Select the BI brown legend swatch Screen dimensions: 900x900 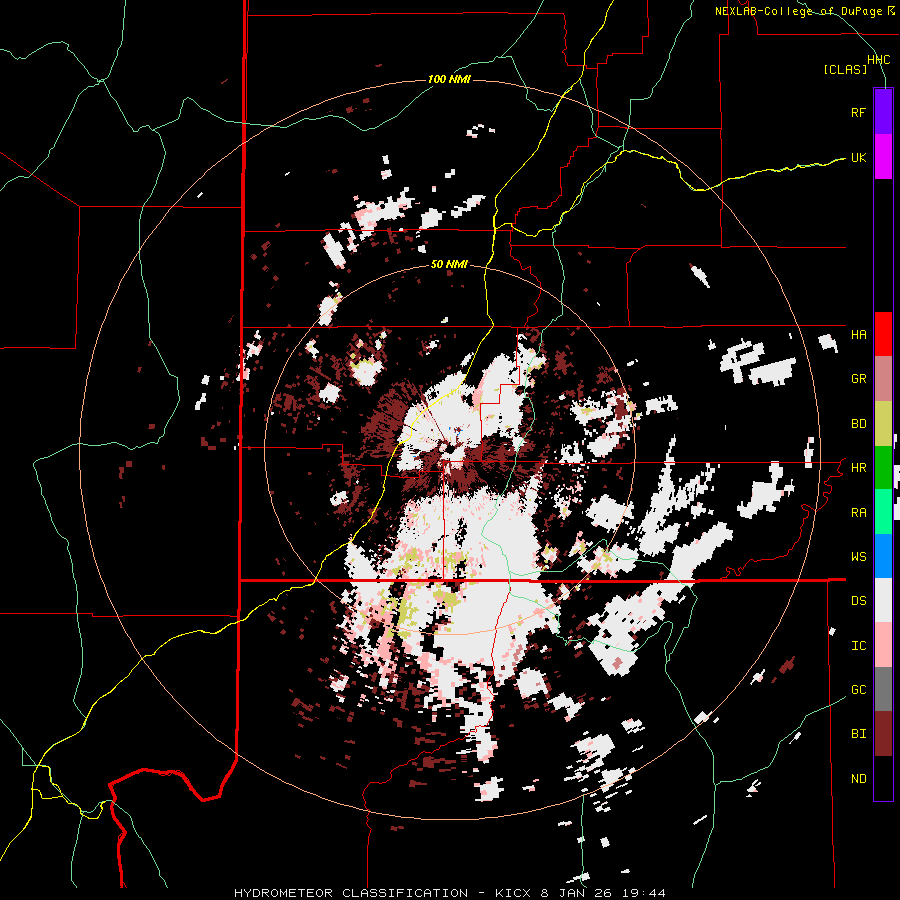click(883, 734)
